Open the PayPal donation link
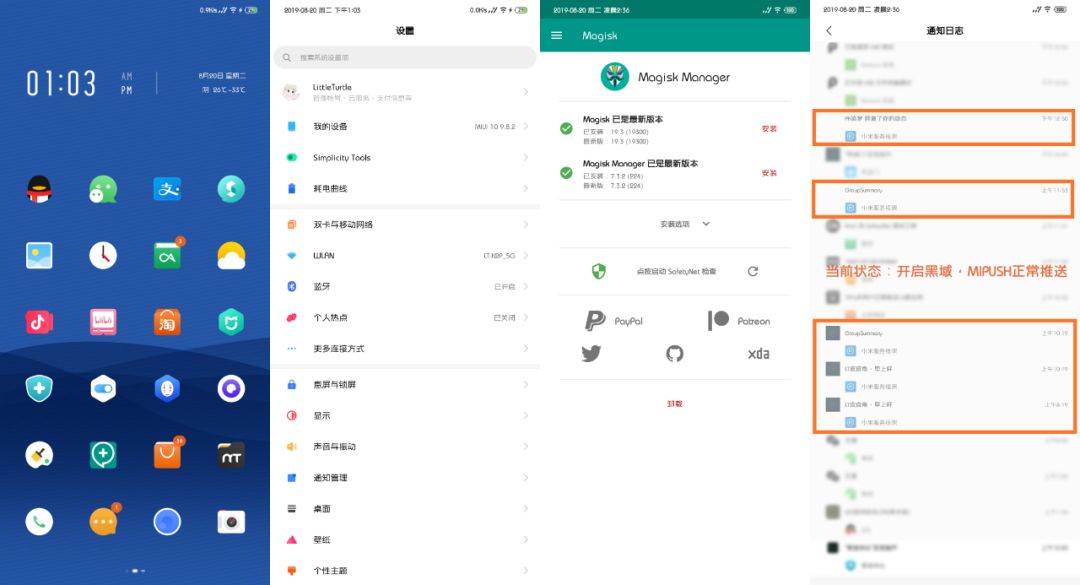1080x585 pixels. [614, 321]
